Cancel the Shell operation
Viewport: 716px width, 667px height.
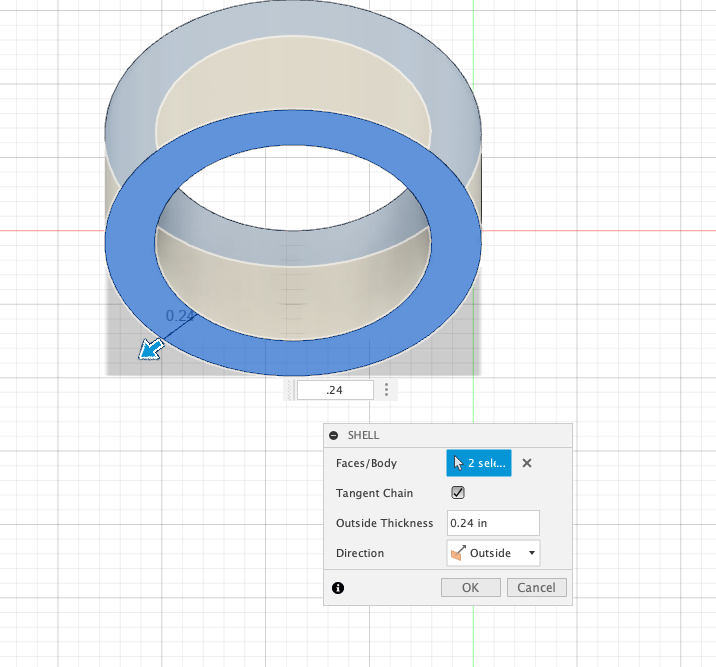click(x=537, y=588)
